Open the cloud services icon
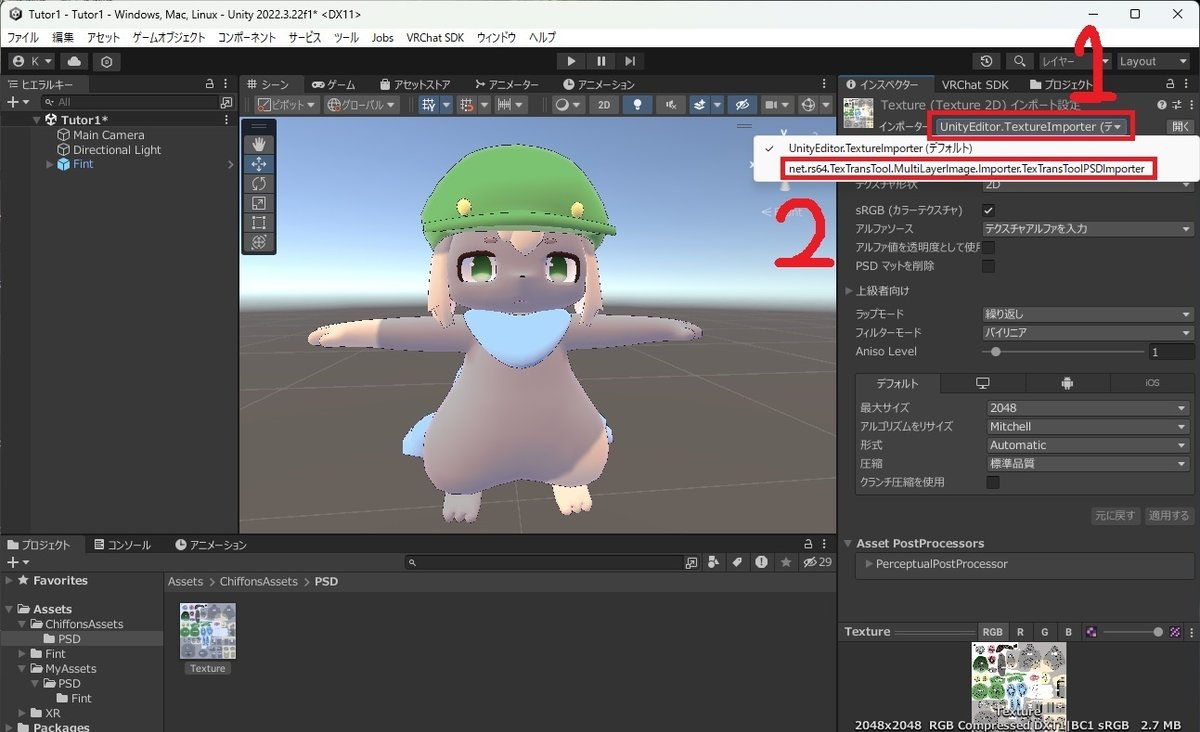The height and width of the screenshot is (732, 1200). click(73, 61)
